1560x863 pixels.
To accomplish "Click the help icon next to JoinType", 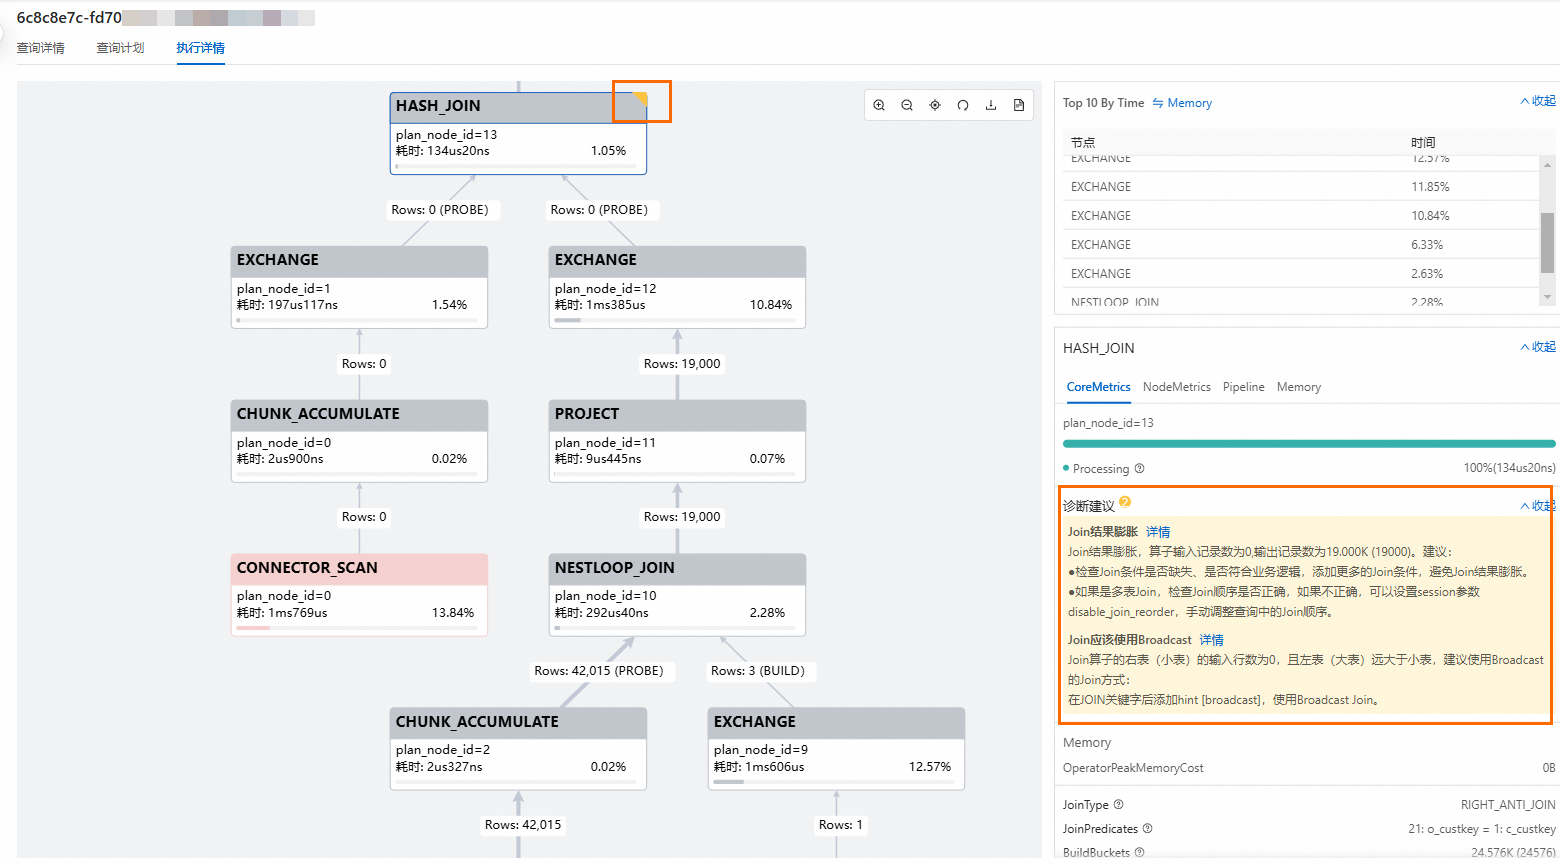I will pyautogui.click(x=1118, y=804).
